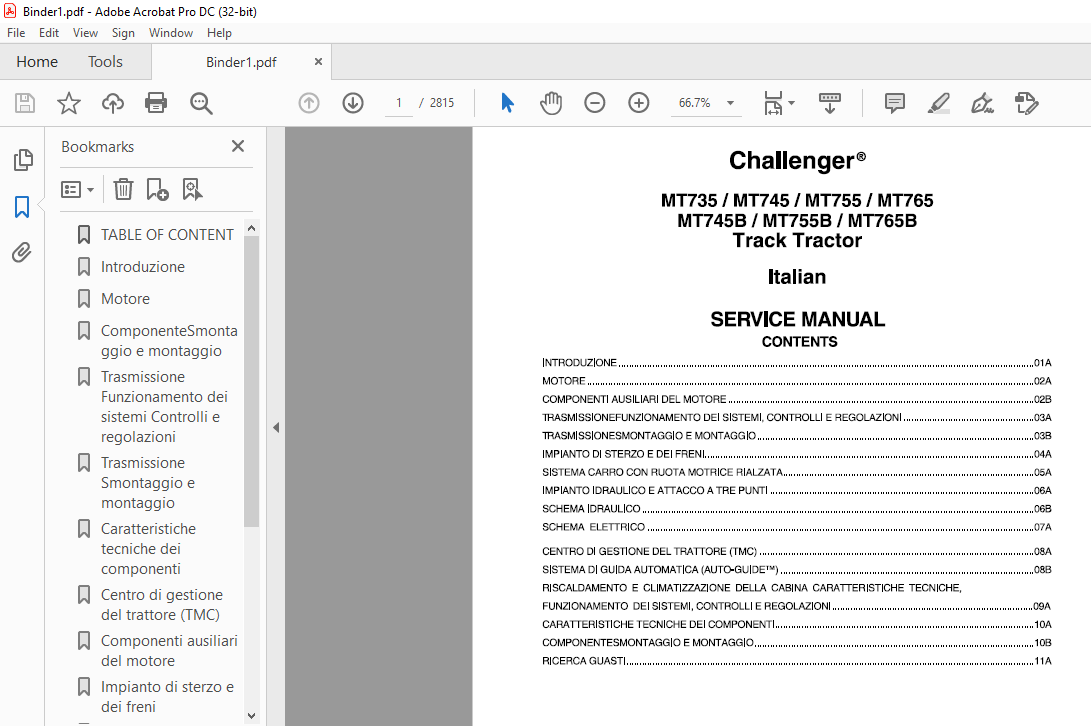The height and width of the screenshot is (726, 1091).
Task: Open the Edit menu
Action: [49, 33]
